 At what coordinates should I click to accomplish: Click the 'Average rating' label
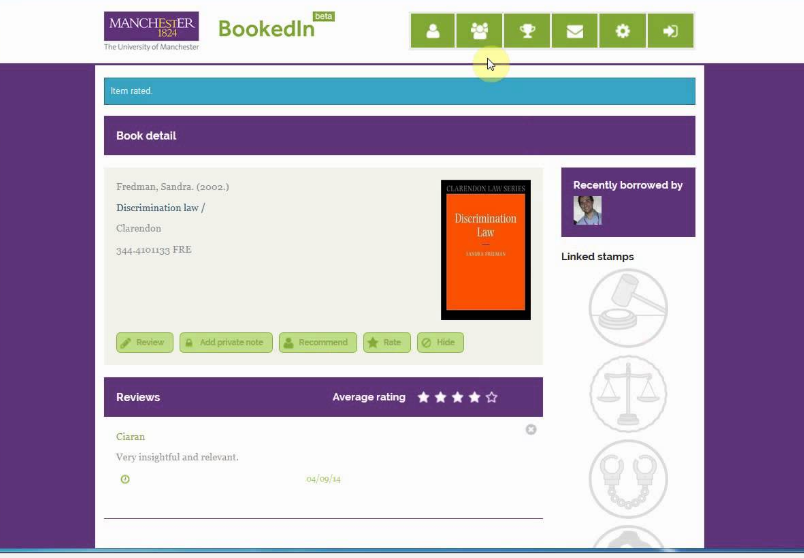coord(369,397)
